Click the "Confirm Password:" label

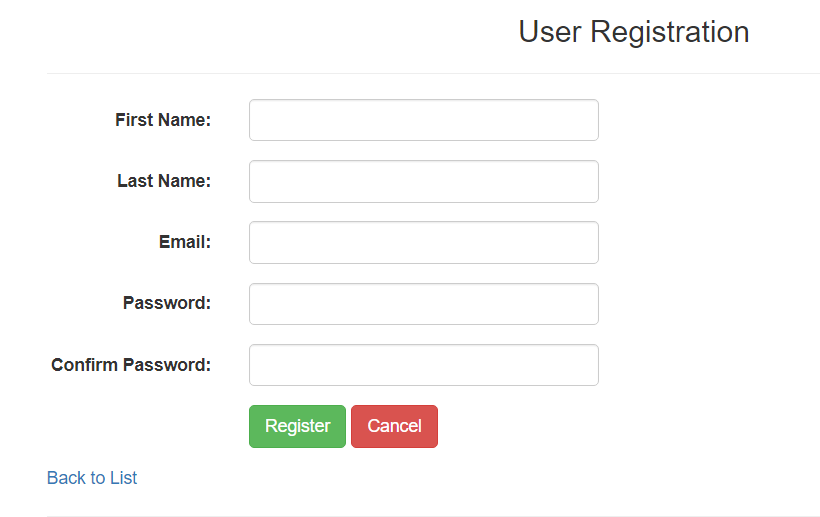pos(131,365)
